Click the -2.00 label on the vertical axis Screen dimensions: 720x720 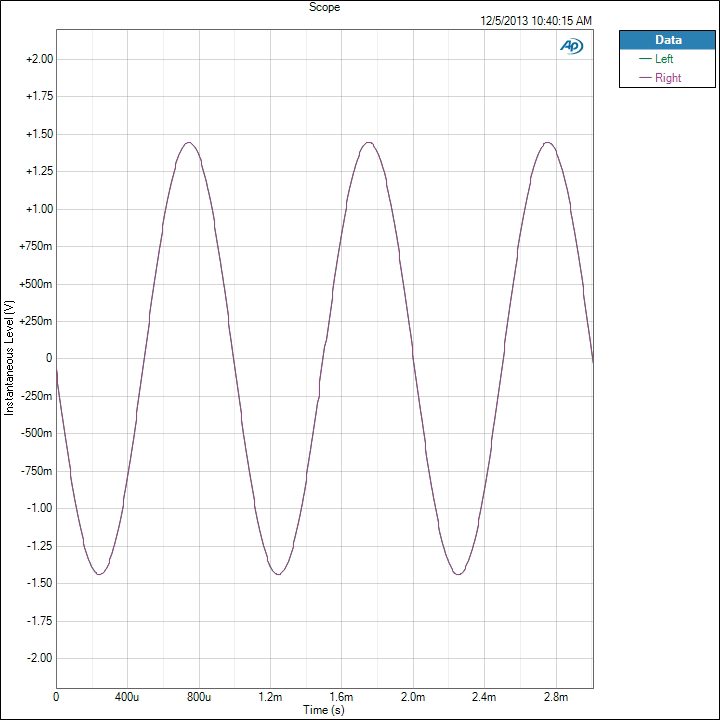pos(38,658)
